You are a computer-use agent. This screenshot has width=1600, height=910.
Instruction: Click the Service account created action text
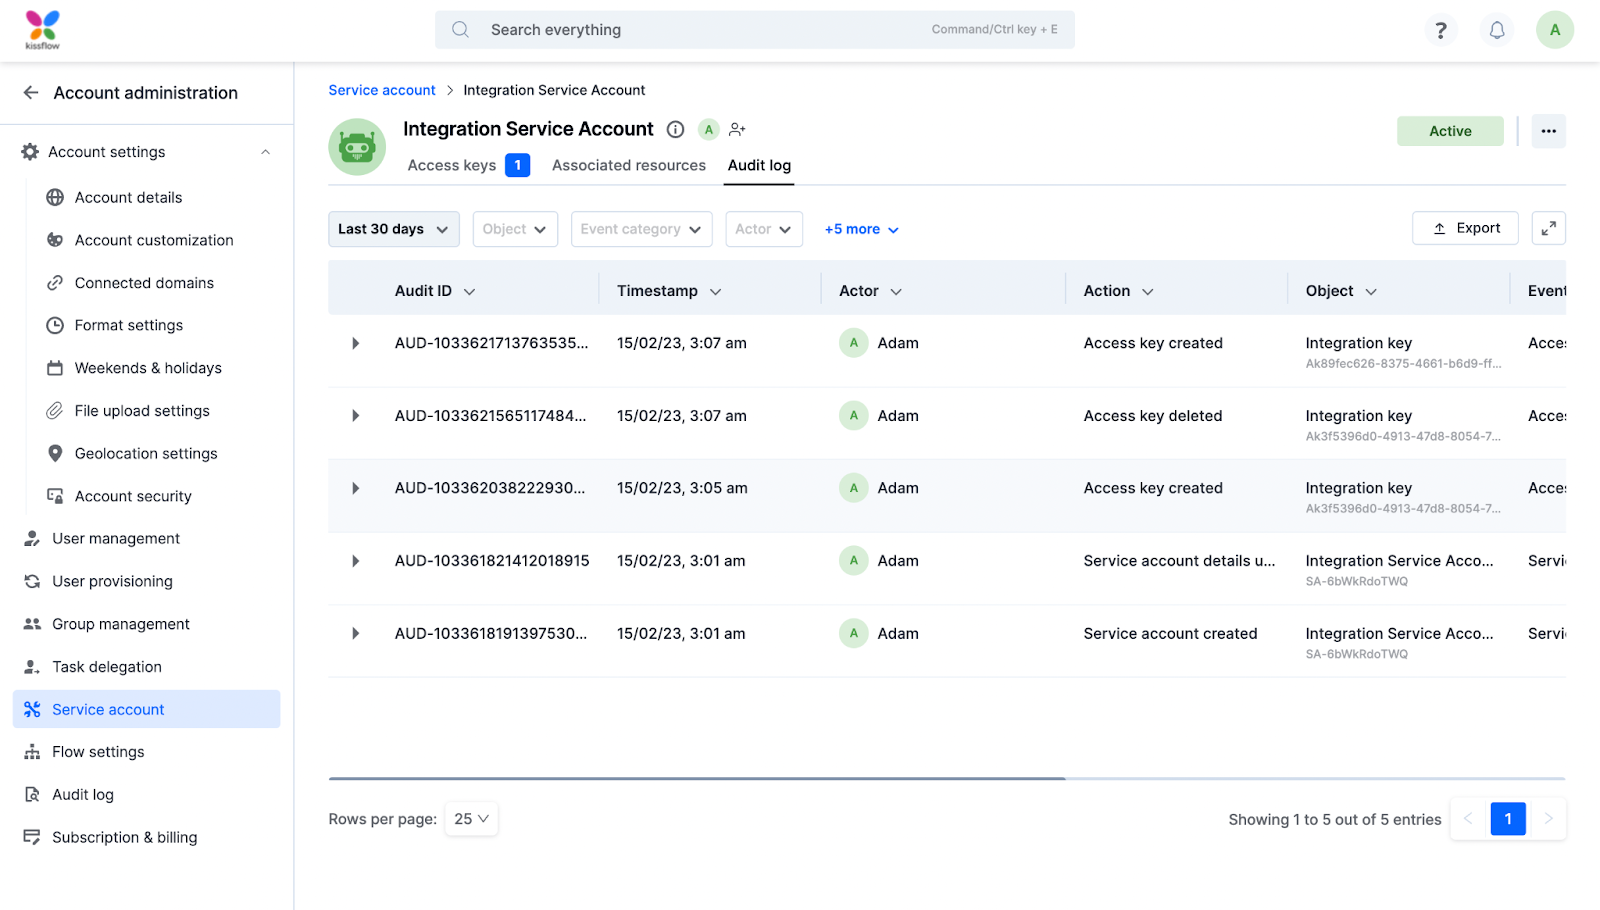[x=1170, y=634]
